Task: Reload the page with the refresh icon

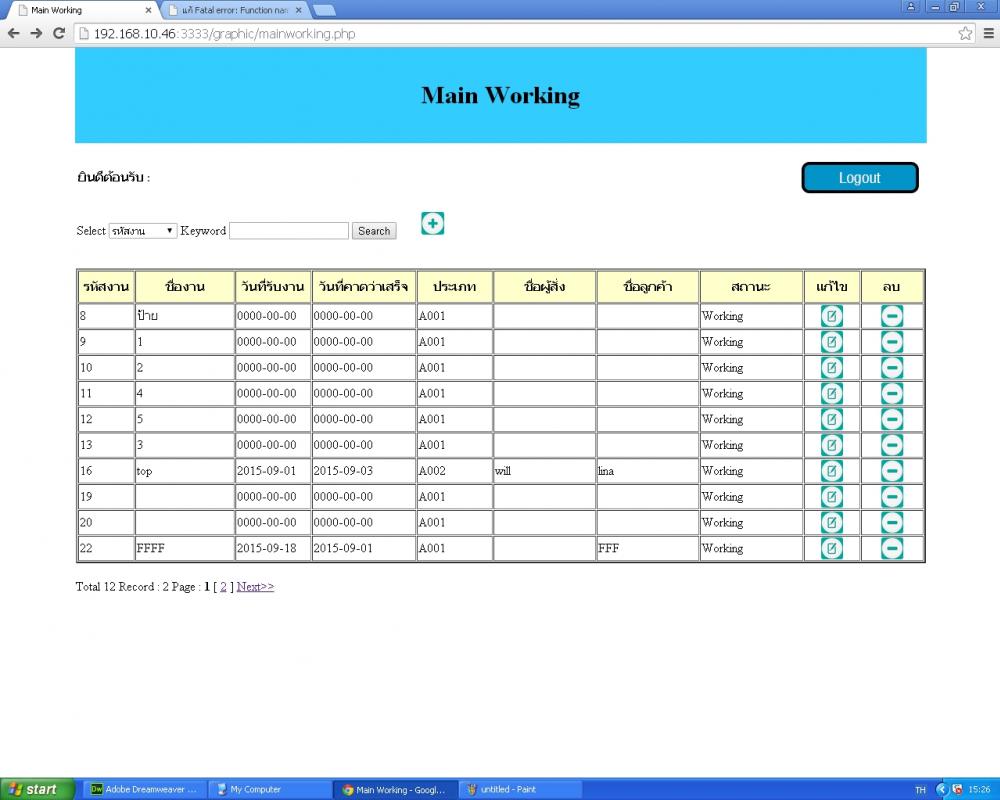Action: click(x=59, y=33)
